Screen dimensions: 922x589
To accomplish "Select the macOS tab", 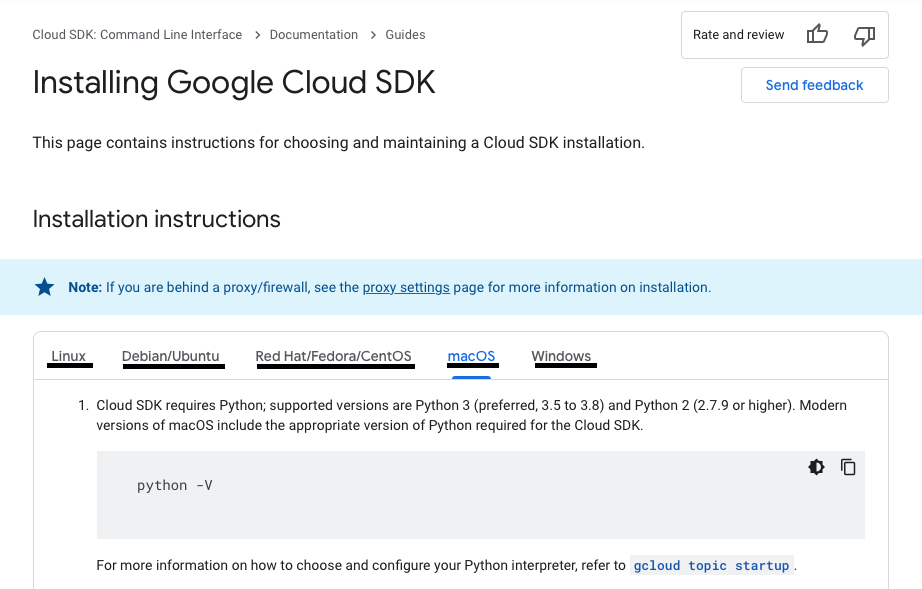I will (x=471, y=356).
